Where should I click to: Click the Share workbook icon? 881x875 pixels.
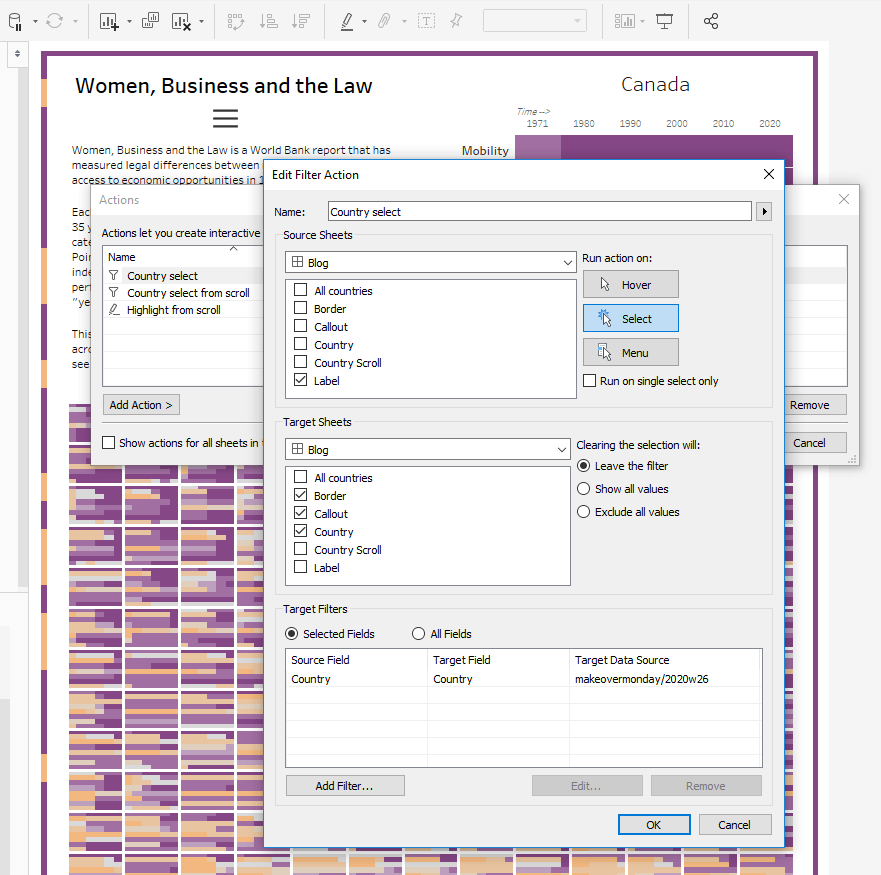(x=711, y=21)
